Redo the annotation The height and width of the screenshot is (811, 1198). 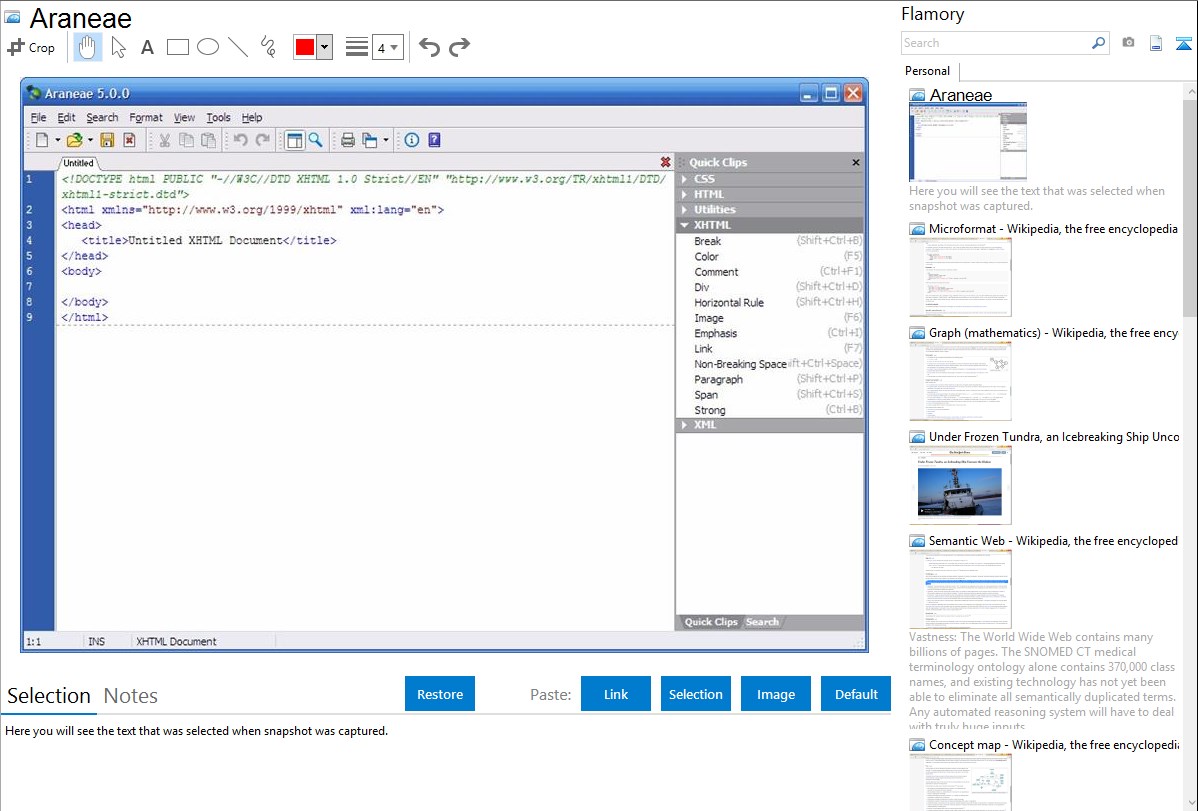[x=459, y=47]
